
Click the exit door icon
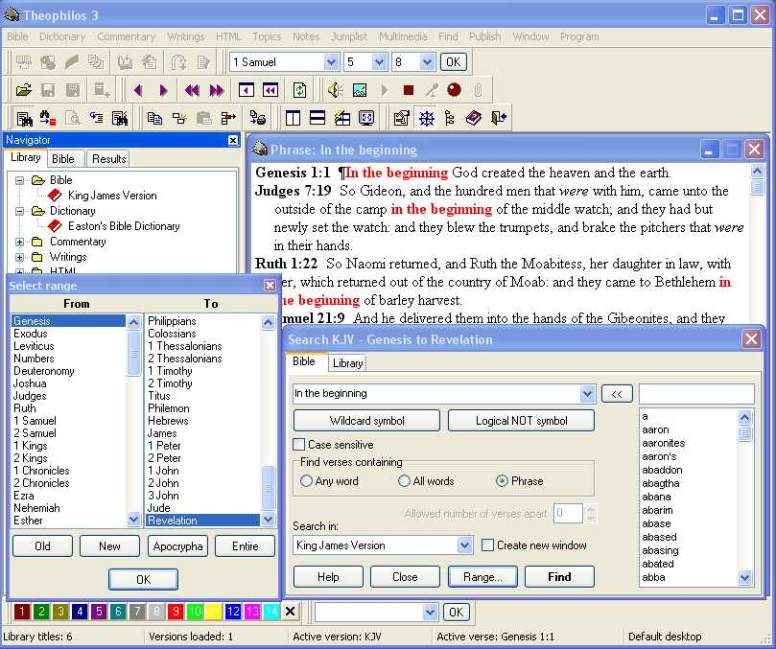(498, 118)
